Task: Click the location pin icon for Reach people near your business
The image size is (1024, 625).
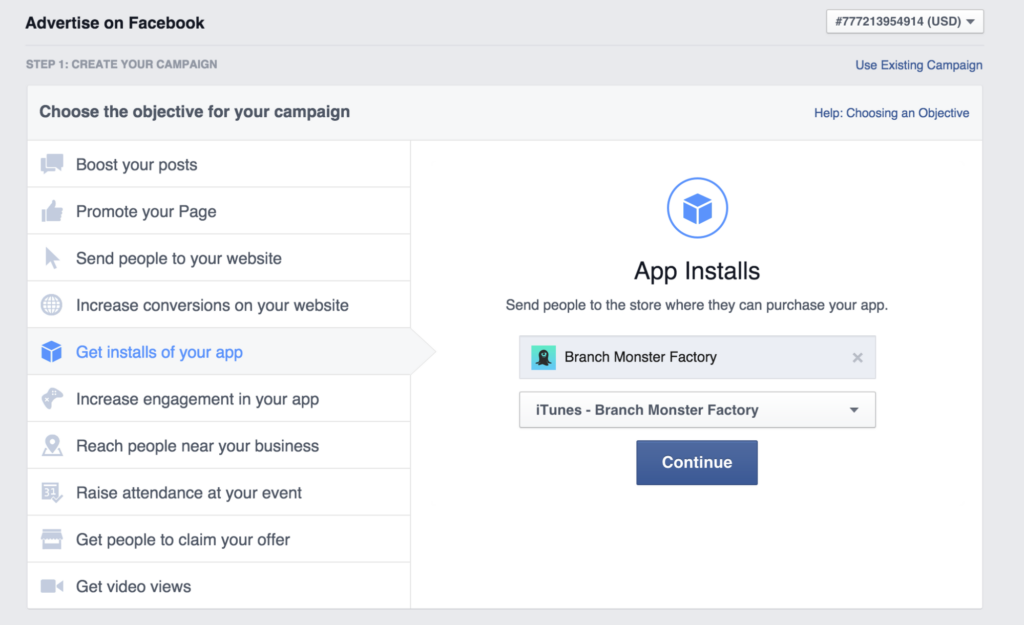Action: pos(52,444)
